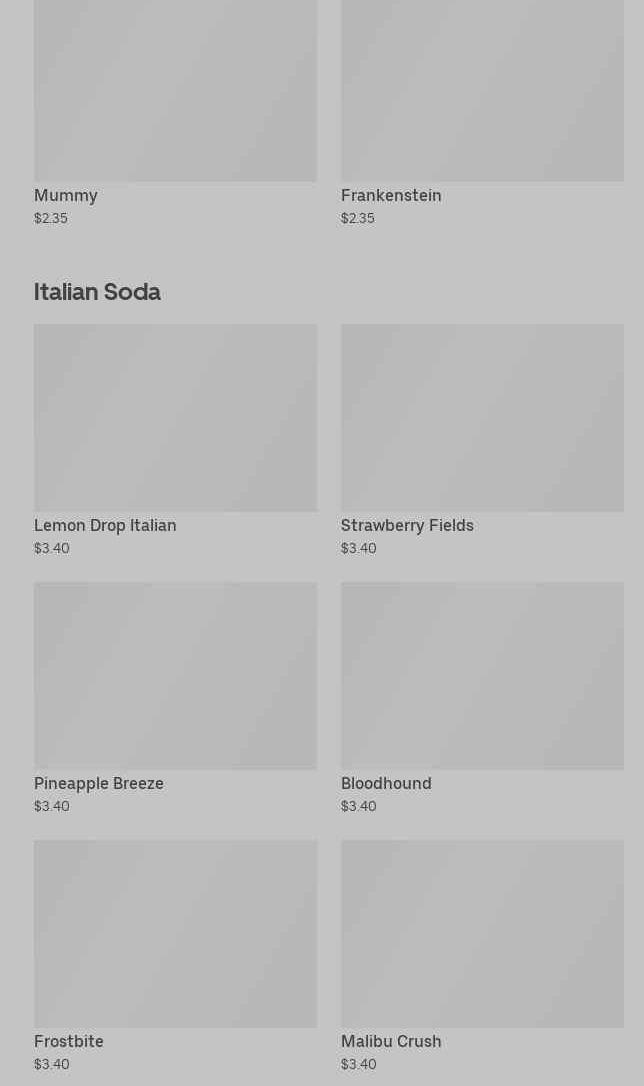Open Lemon Drop Italian by its title

pos(105,526)
